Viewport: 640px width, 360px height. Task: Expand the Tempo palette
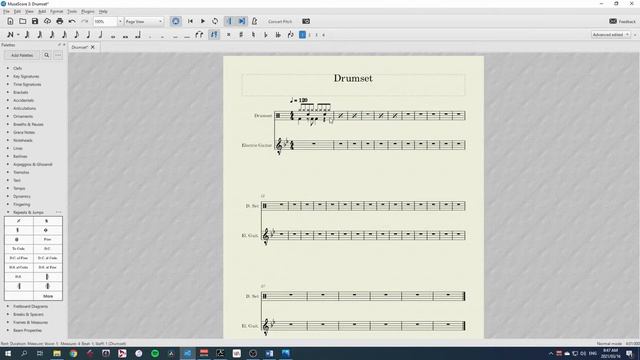8,188
